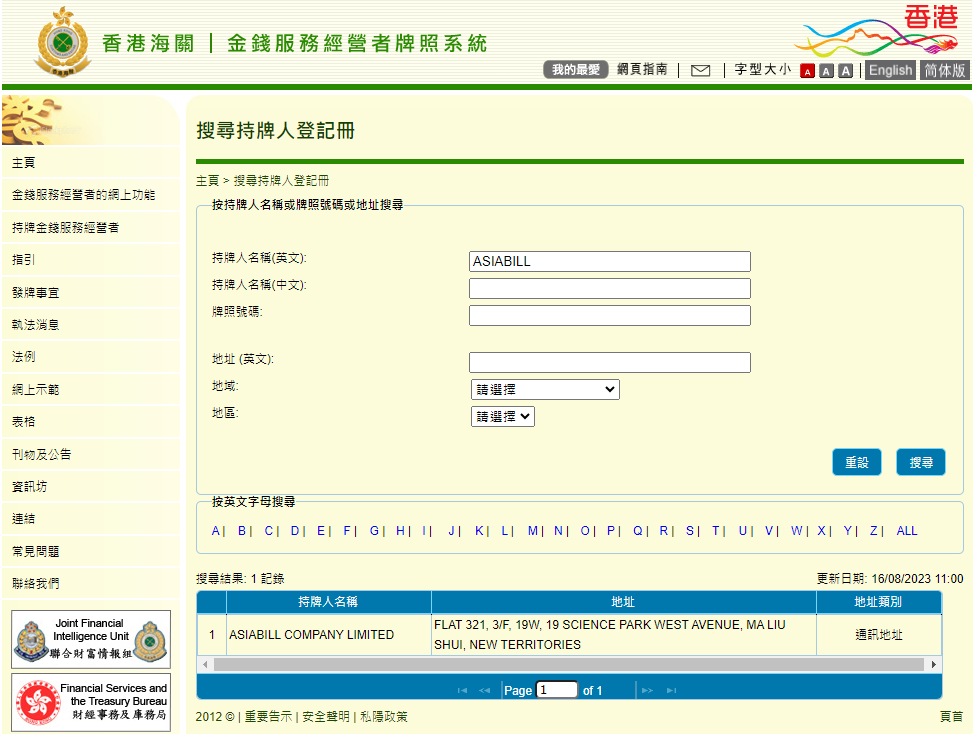Click the 持牌人名稱(中文) input field
This screenshot has width=973, height=734.
[609, 288]
